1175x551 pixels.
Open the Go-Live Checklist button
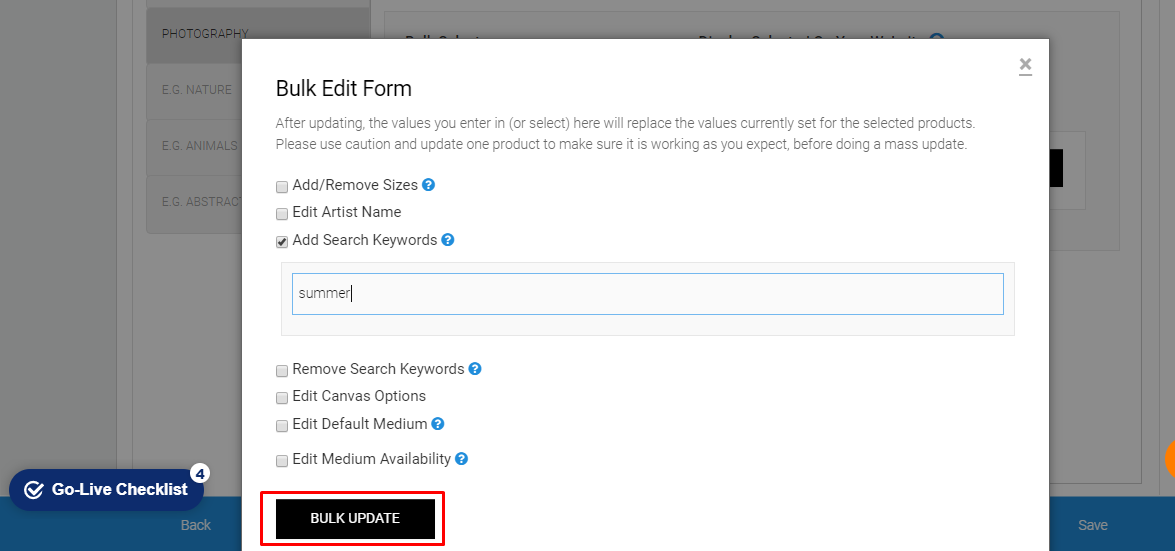[106, 490]
